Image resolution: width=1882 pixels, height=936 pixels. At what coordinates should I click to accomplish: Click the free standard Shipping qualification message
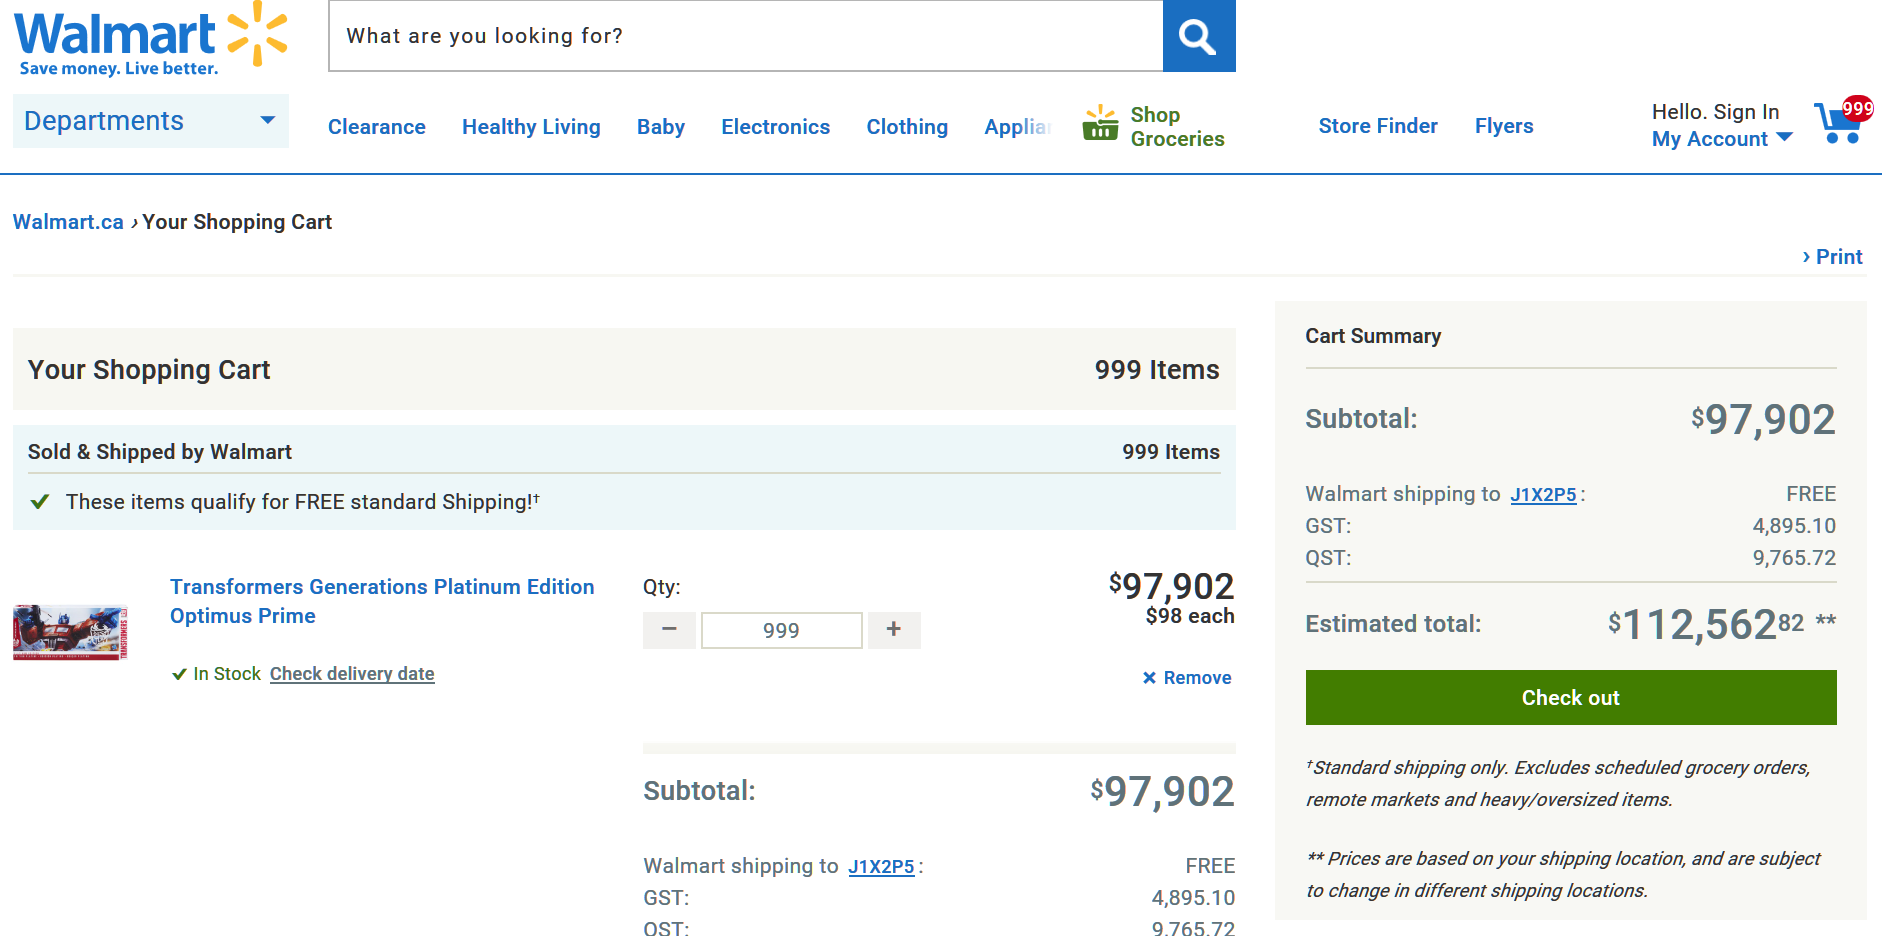pos(303,502)
